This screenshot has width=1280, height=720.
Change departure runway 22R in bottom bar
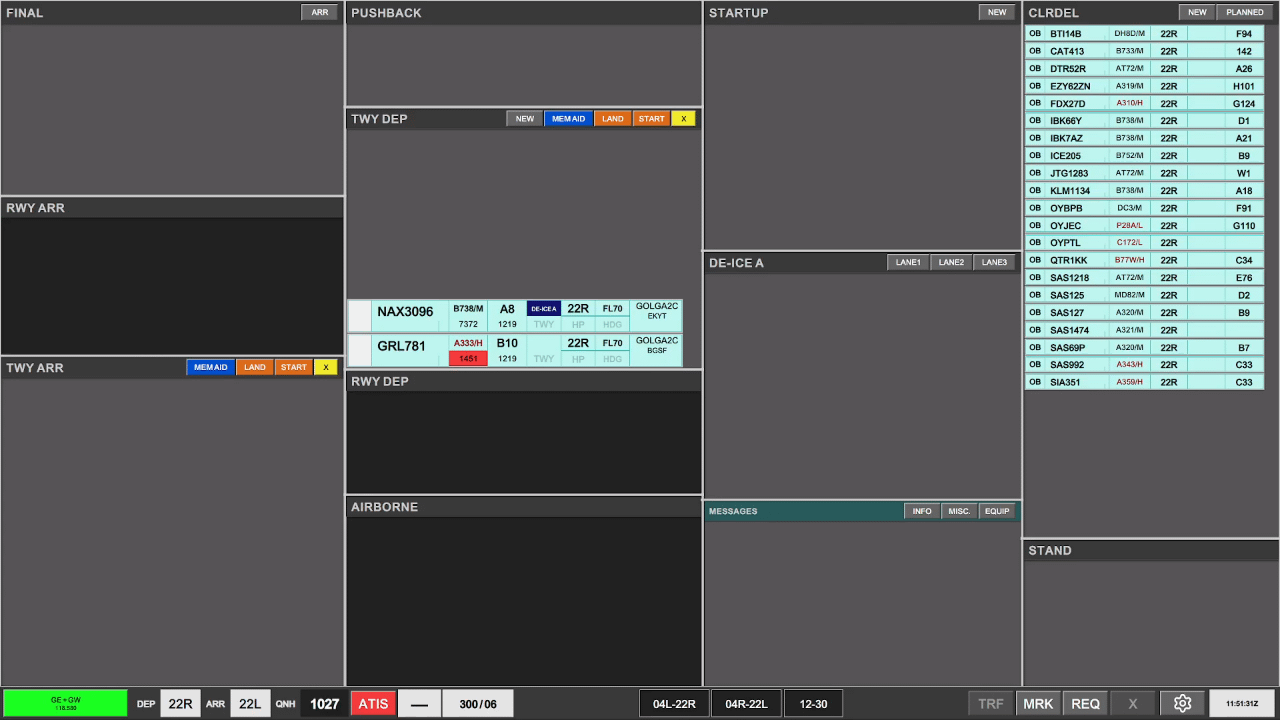tap(180, 703)
